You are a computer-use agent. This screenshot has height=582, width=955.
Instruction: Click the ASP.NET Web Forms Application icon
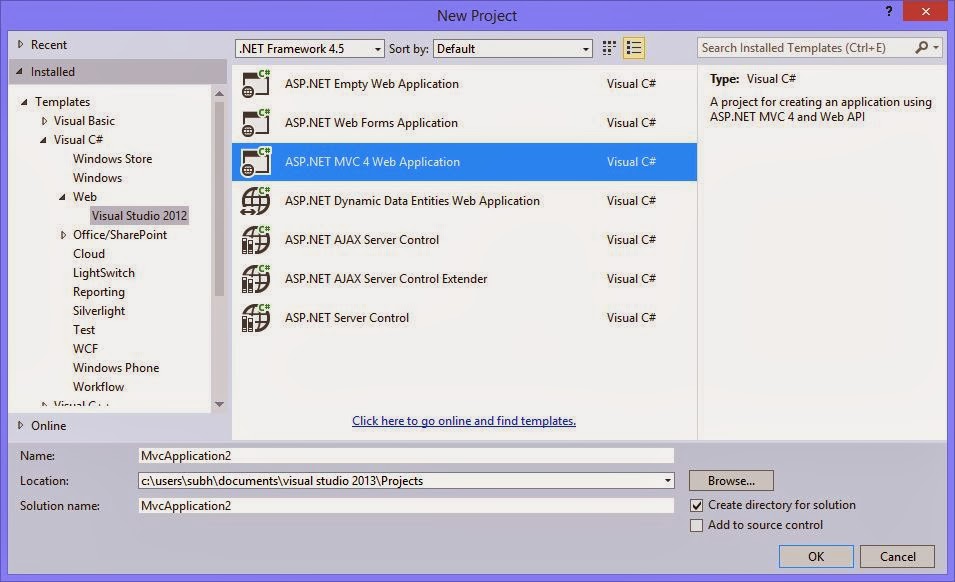(x=255, y=123)
